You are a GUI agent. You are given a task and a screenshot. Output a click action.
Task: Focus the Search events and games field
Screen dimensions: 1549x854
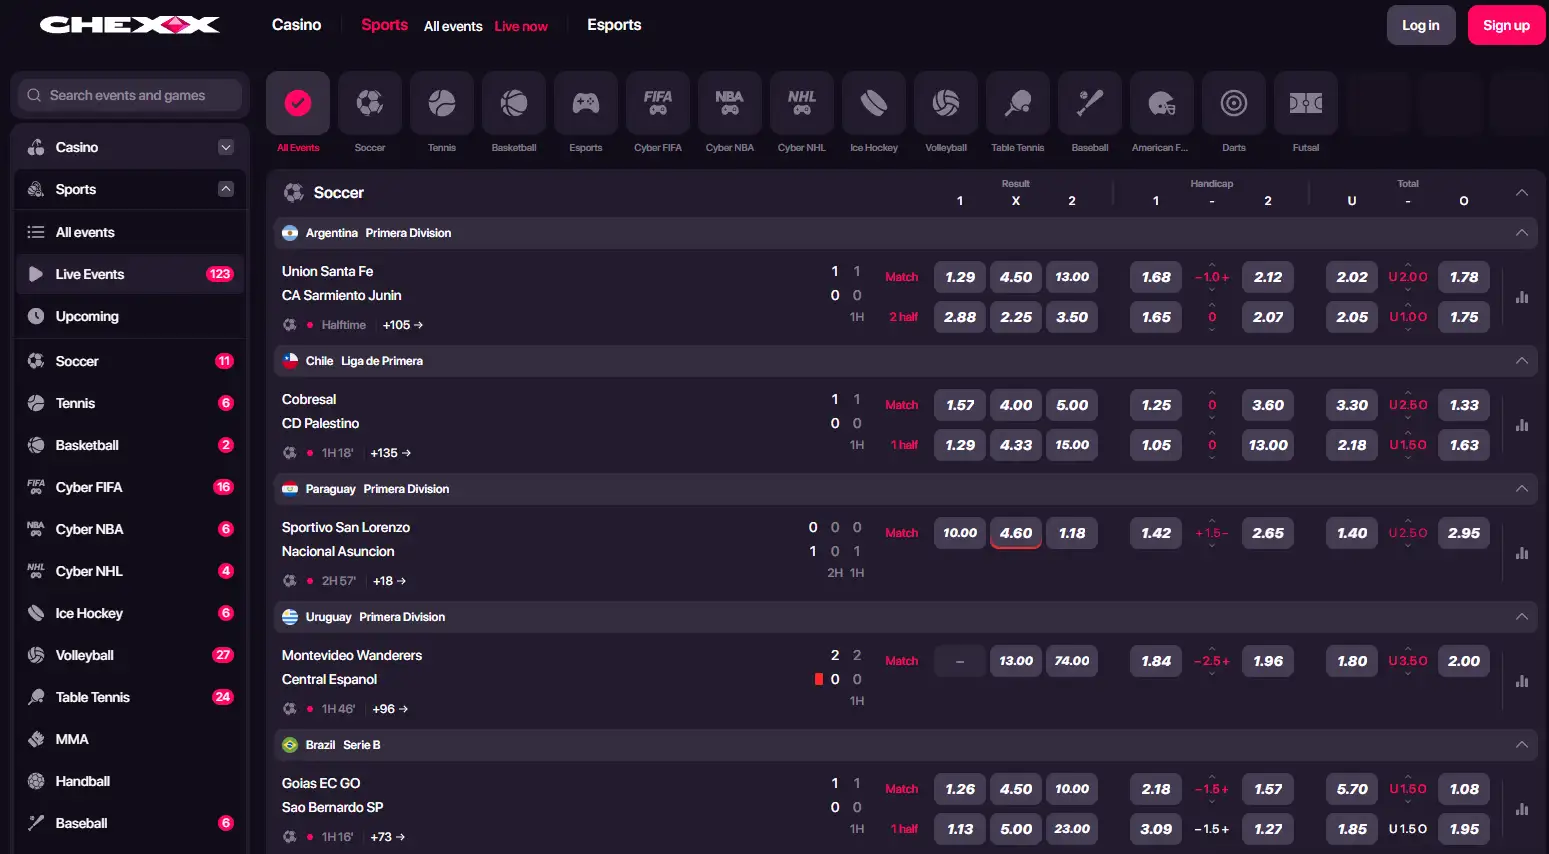pos(130,95)
